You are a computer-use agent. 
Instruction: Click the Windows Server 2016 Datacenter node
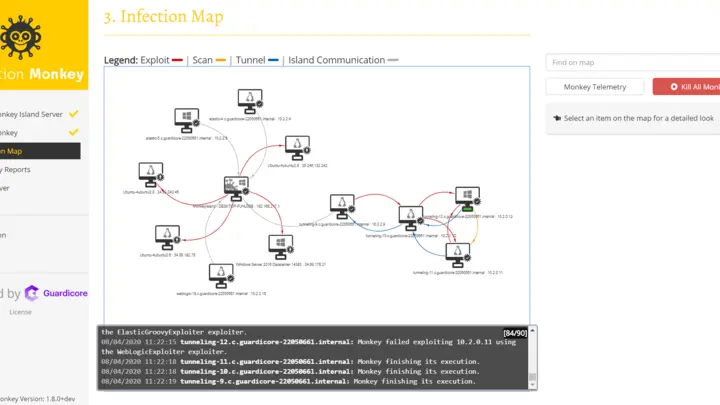click(x=279, y=246)
